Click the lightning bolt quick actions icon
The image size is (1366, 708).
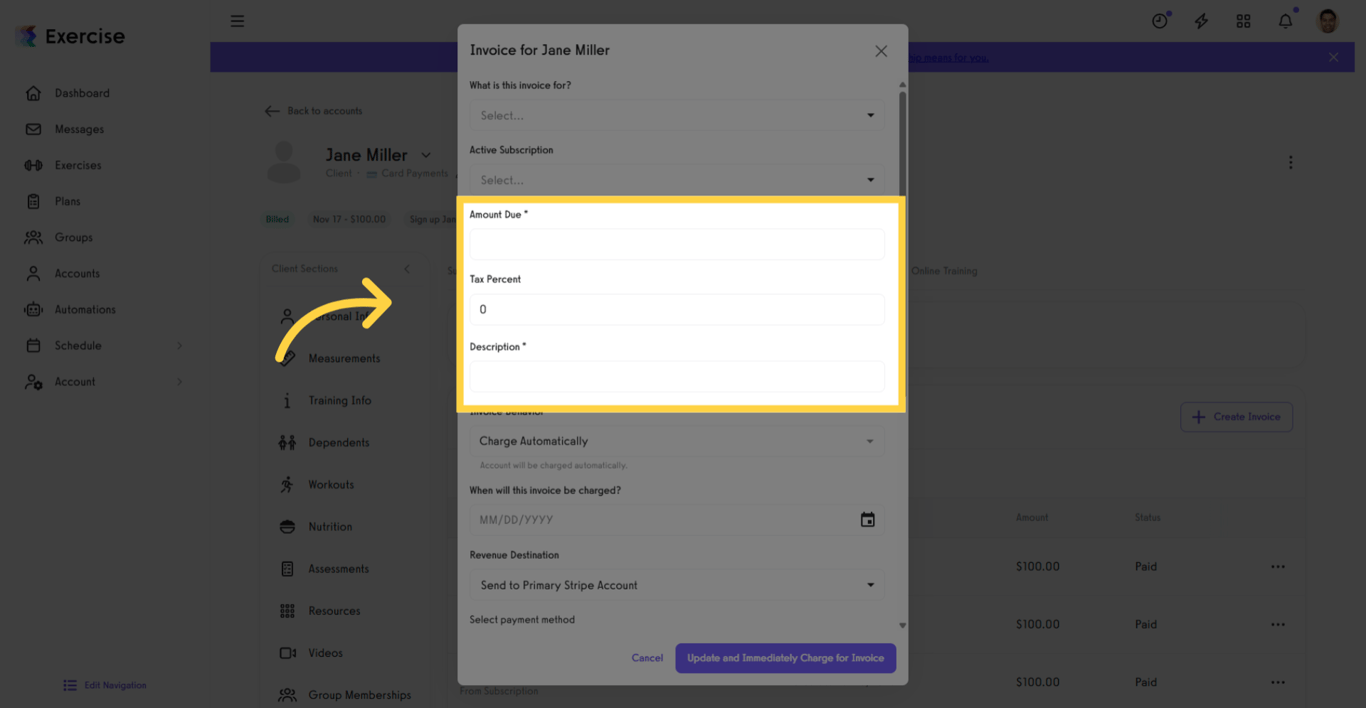pyautogui.click(x=1201, y=20)
